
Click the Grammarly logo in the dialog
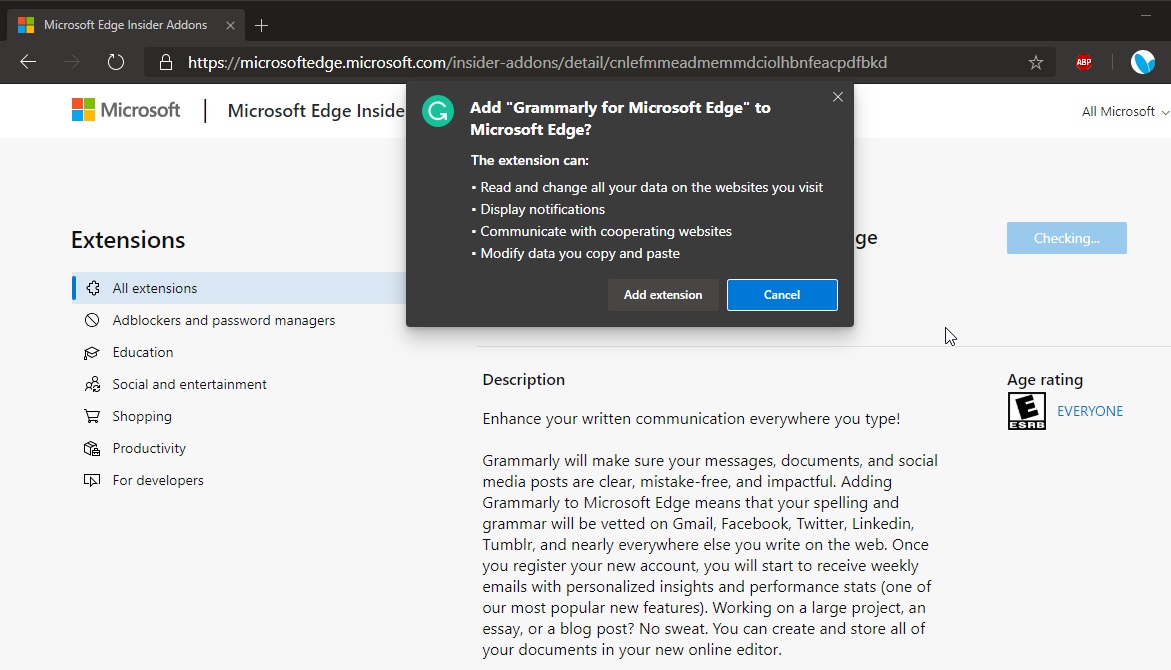[438, 111]
